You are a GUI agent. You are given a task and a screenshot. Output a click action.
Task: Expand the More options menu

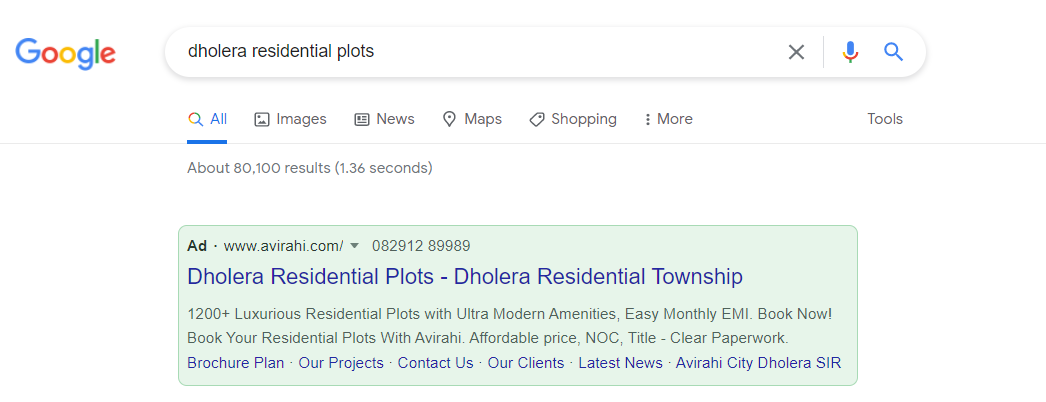[x=668, y=119]
